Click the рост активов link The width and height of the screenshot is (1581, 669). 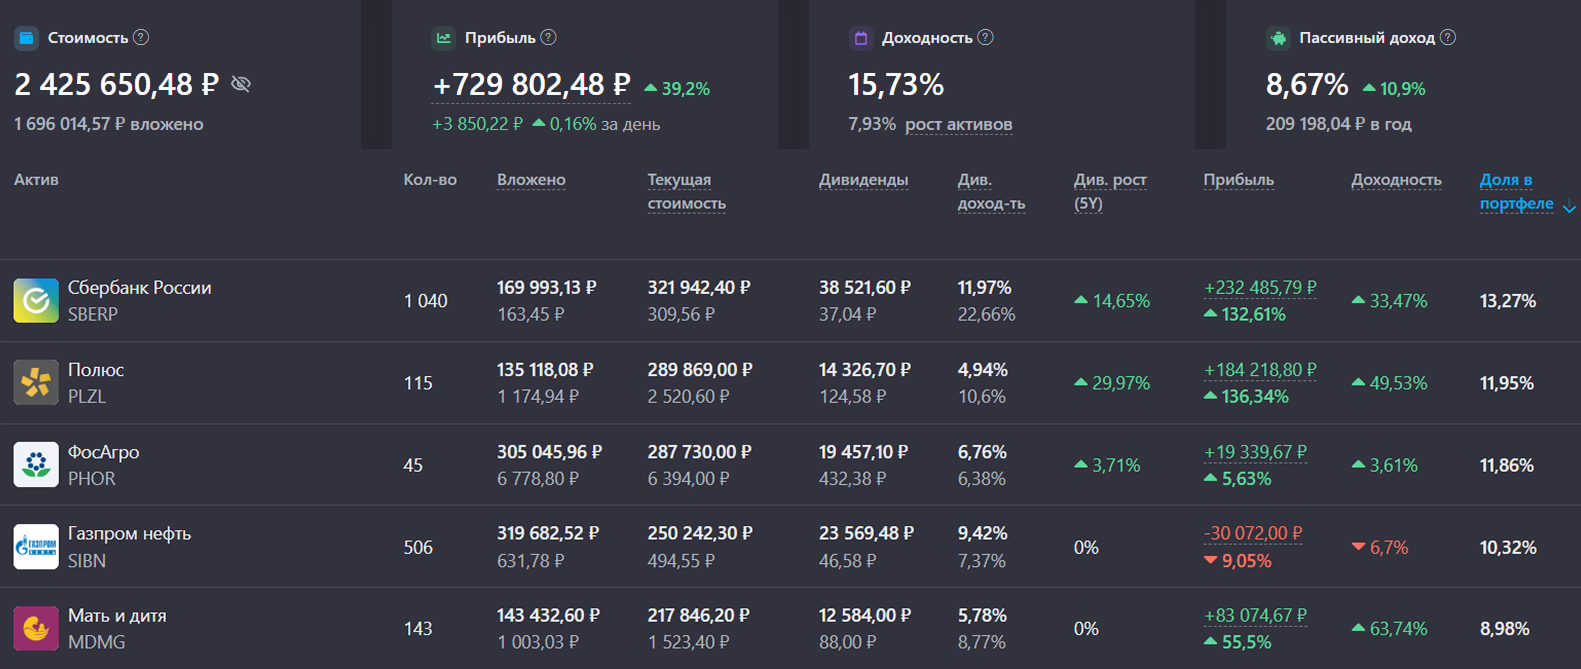(x=958, y=124)
